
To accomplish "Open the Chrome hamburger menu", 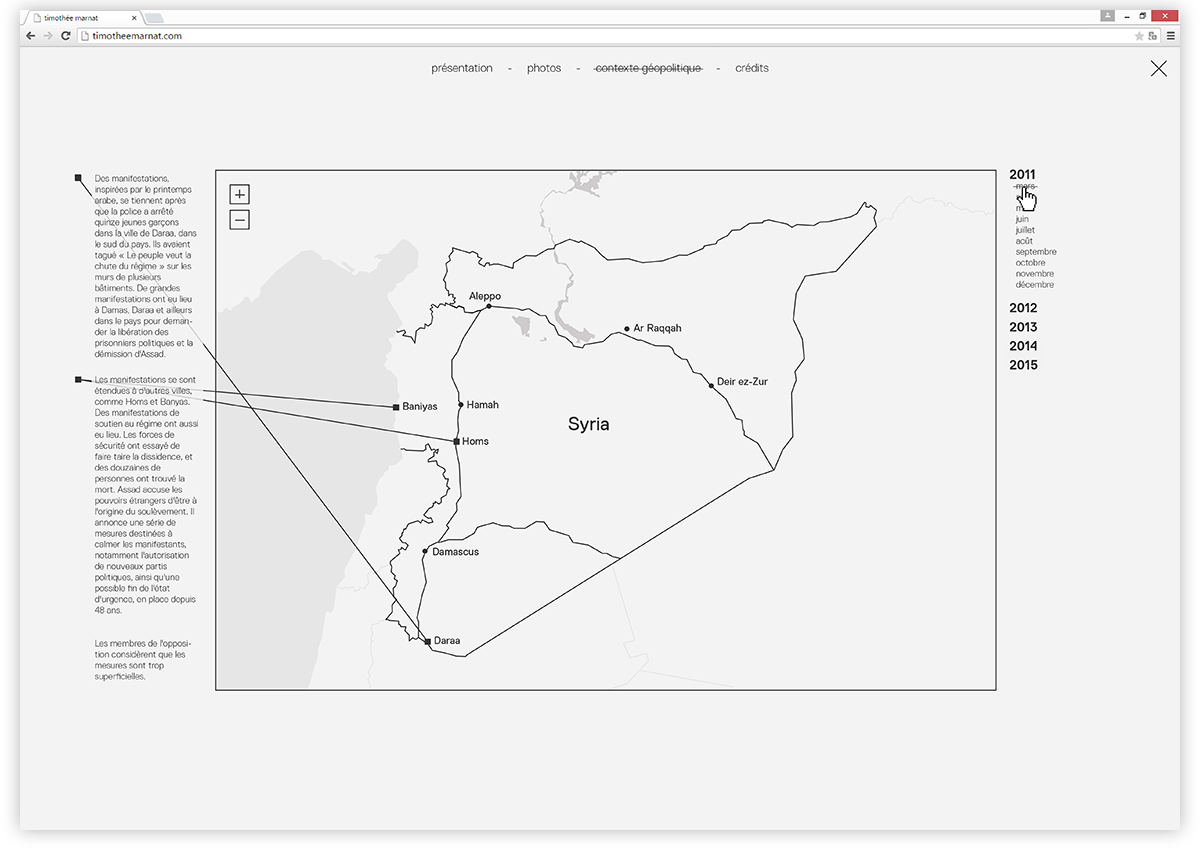I will pos(1170,36).
